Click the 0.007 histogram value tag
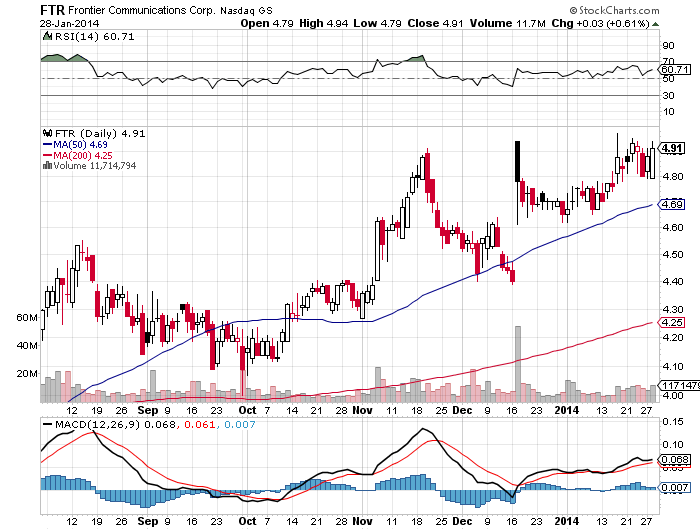700x530 pixels. tap(675, 488)
